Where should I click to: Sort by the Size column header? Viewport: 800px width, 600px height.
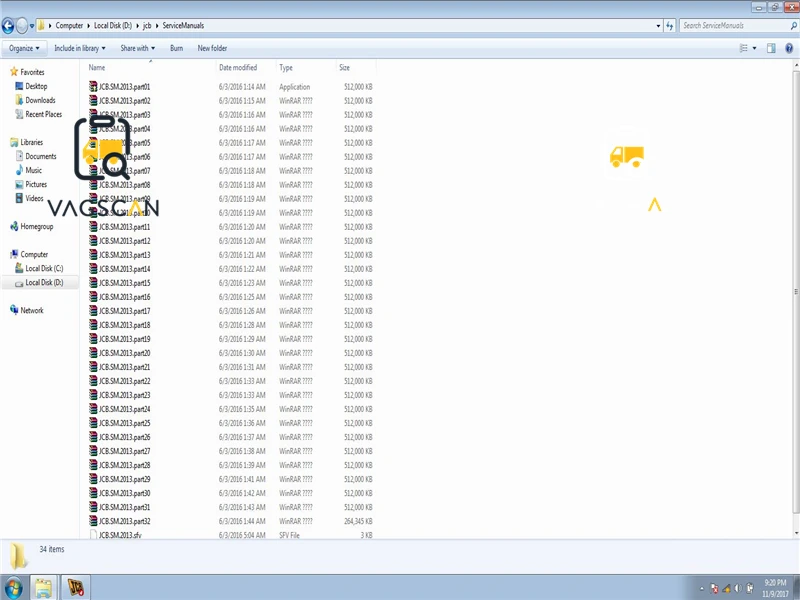pos(345,67)
